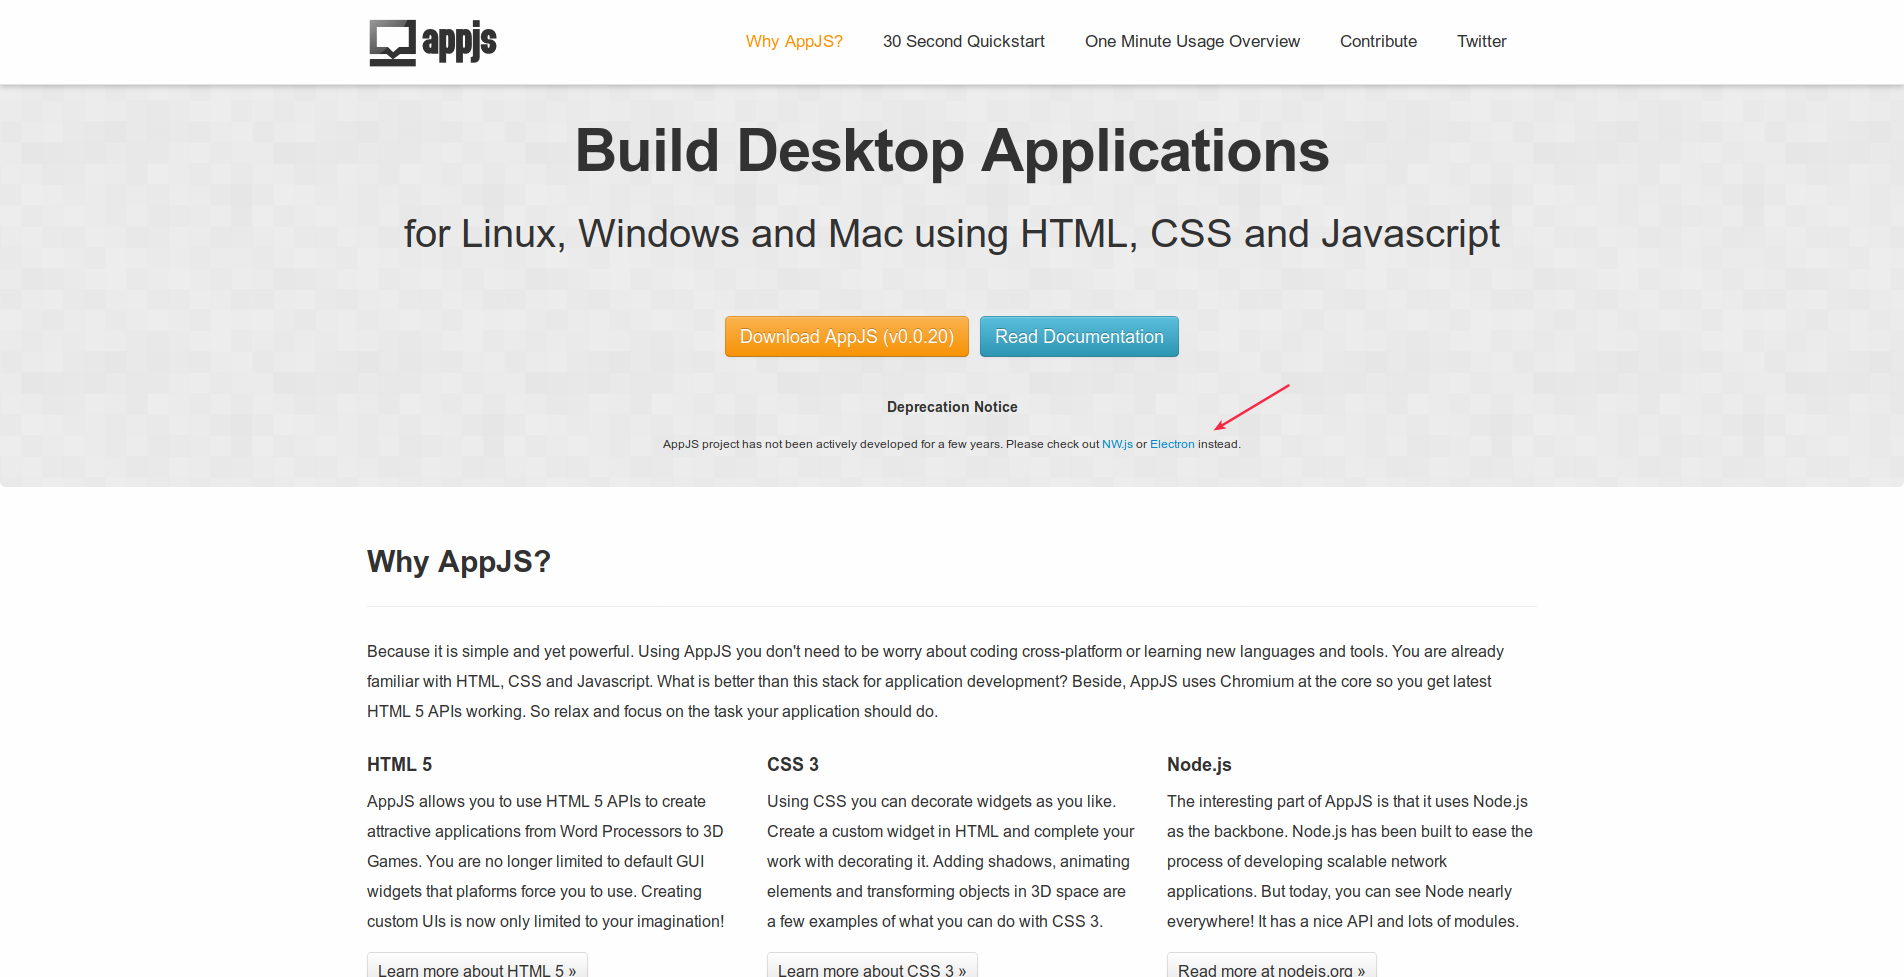Click the Build Desktop Applications headline
1904x977 pixels.
coord(951,152)
